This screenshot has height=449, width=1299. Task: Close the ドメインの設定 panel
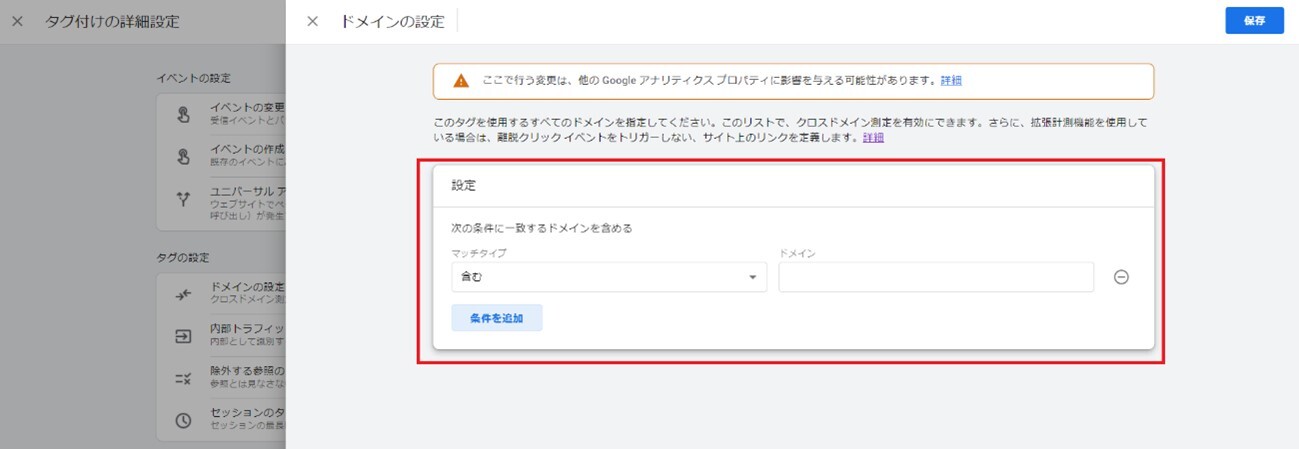(313, 21)
